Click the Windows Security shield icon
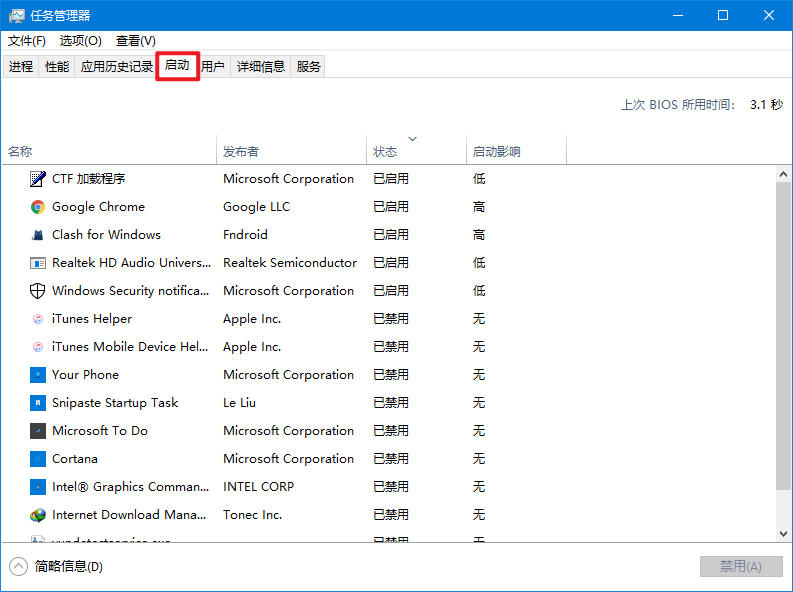Screen dimensions: 793x592 click(38, 291)
